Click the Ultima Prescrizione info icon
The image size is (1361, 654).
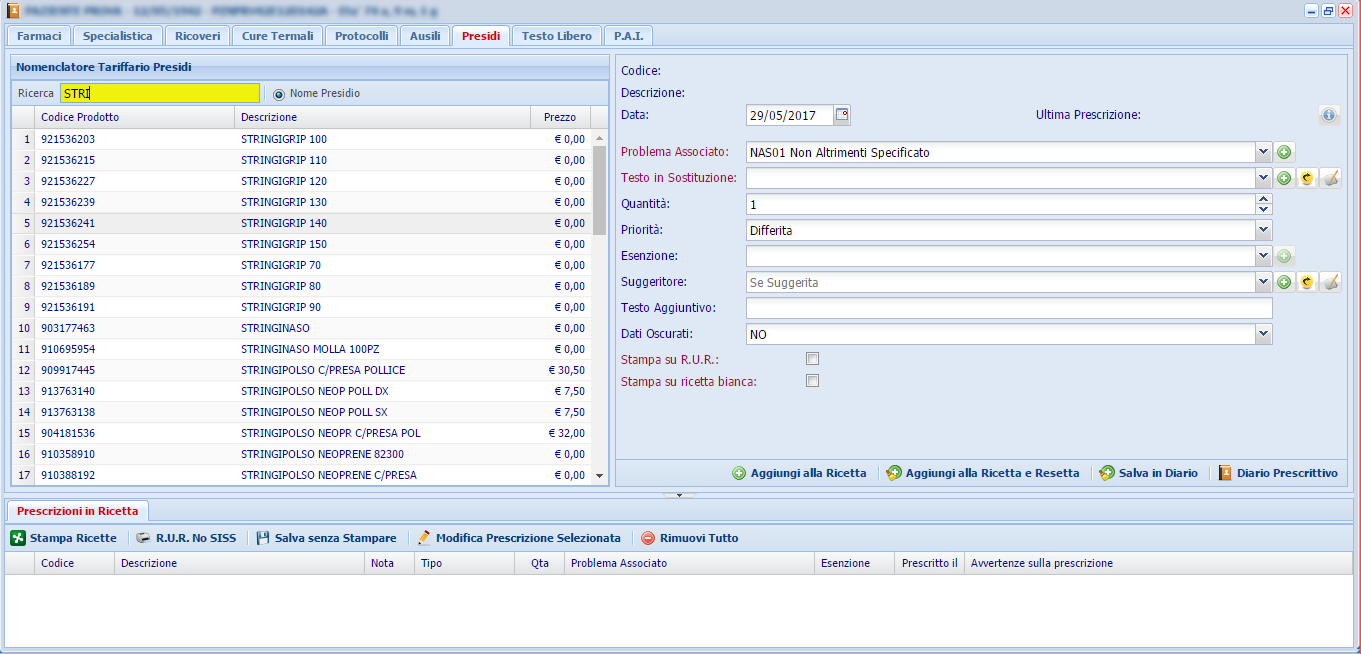1329,115
